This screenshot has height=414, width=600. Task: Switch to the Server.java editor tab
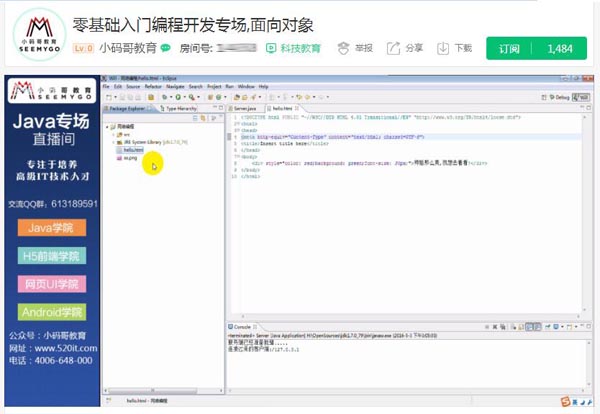coord(246,107)
